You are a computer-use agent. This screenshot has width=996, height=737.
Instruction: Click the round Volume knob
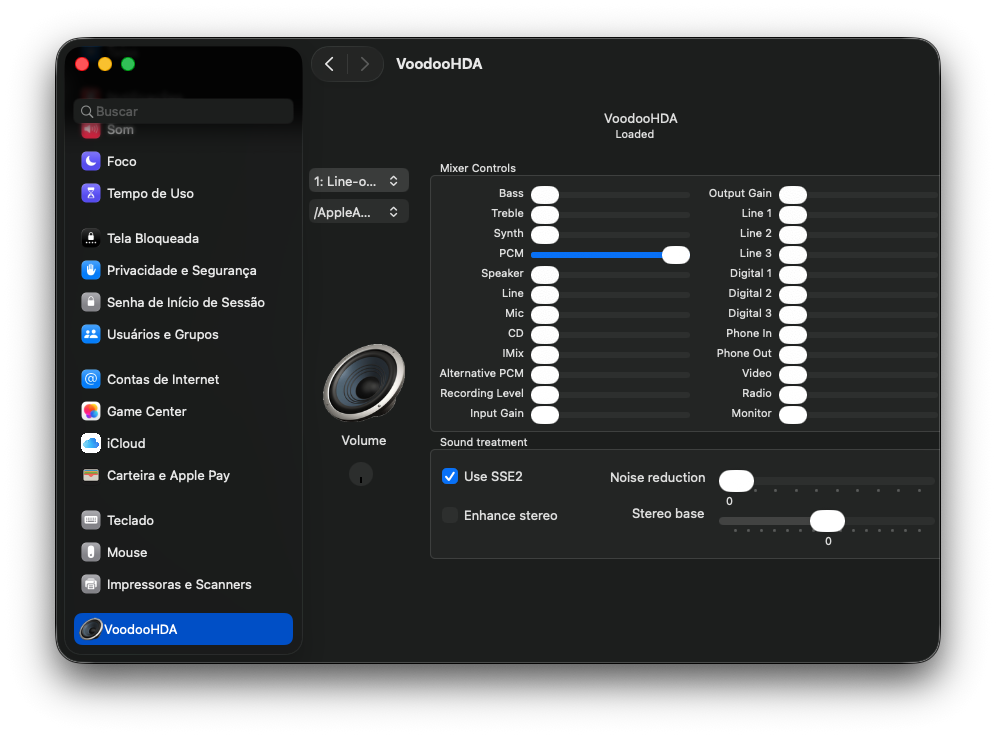coord(361,474)
